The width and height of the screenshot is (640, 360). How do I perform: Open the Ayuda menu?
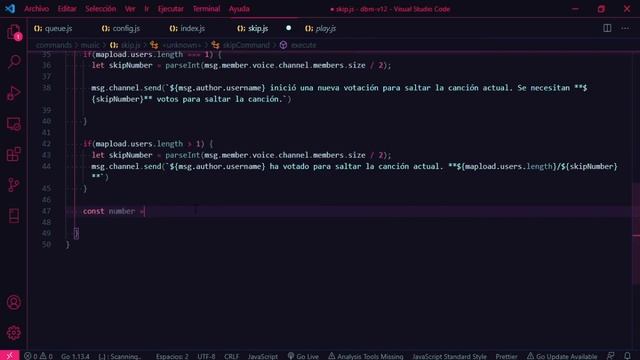point(239,9)
